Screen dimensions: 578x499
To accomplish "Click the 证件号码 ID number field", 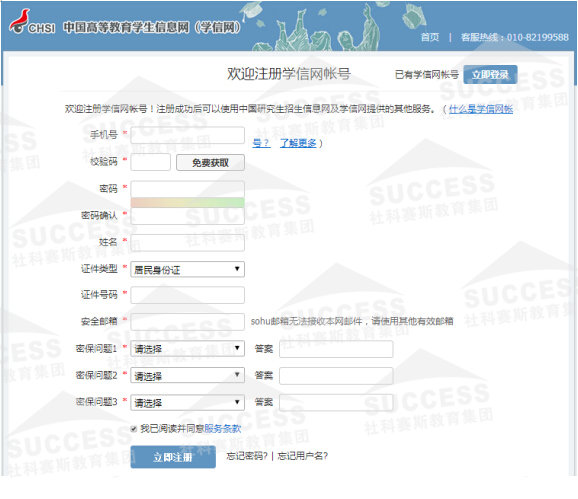I will click(187, 295).
